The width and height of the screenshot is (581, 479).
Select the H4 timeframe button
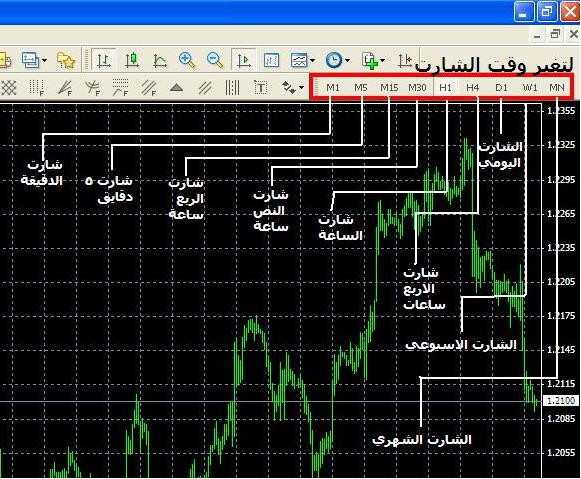473,88
